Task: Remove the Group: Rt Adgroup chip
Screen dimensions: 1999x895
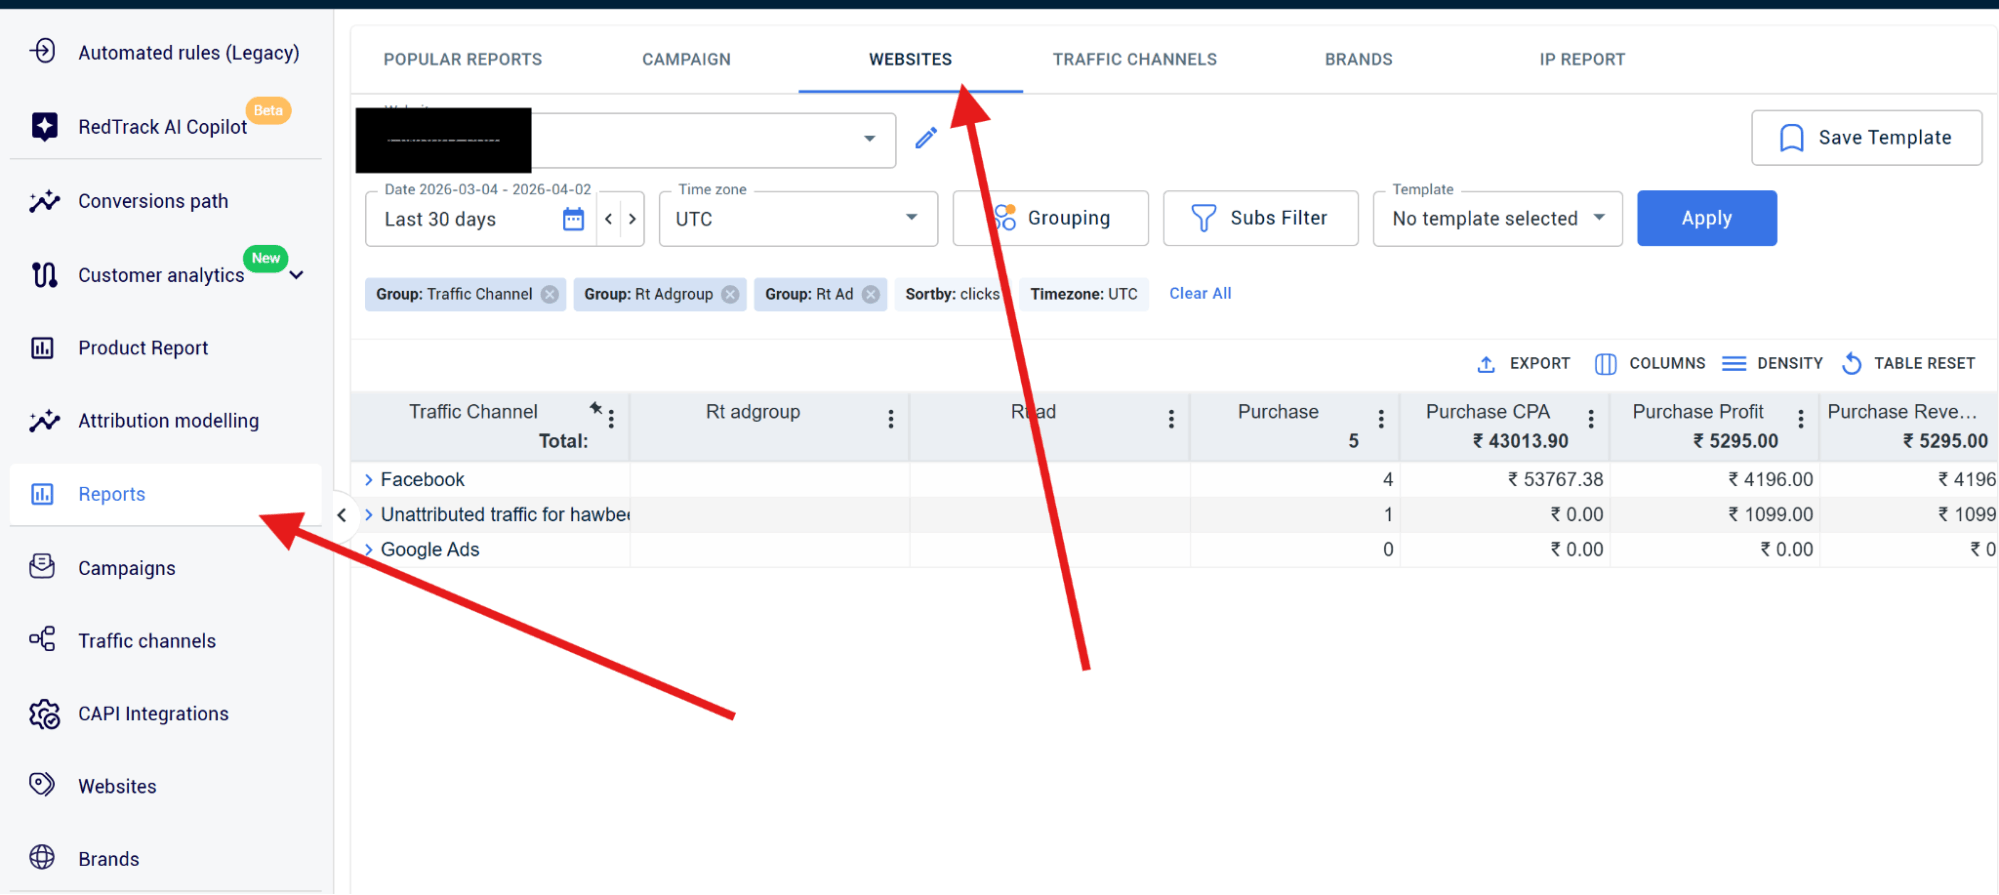Action: pyautogui.click(x=730, y=294)
